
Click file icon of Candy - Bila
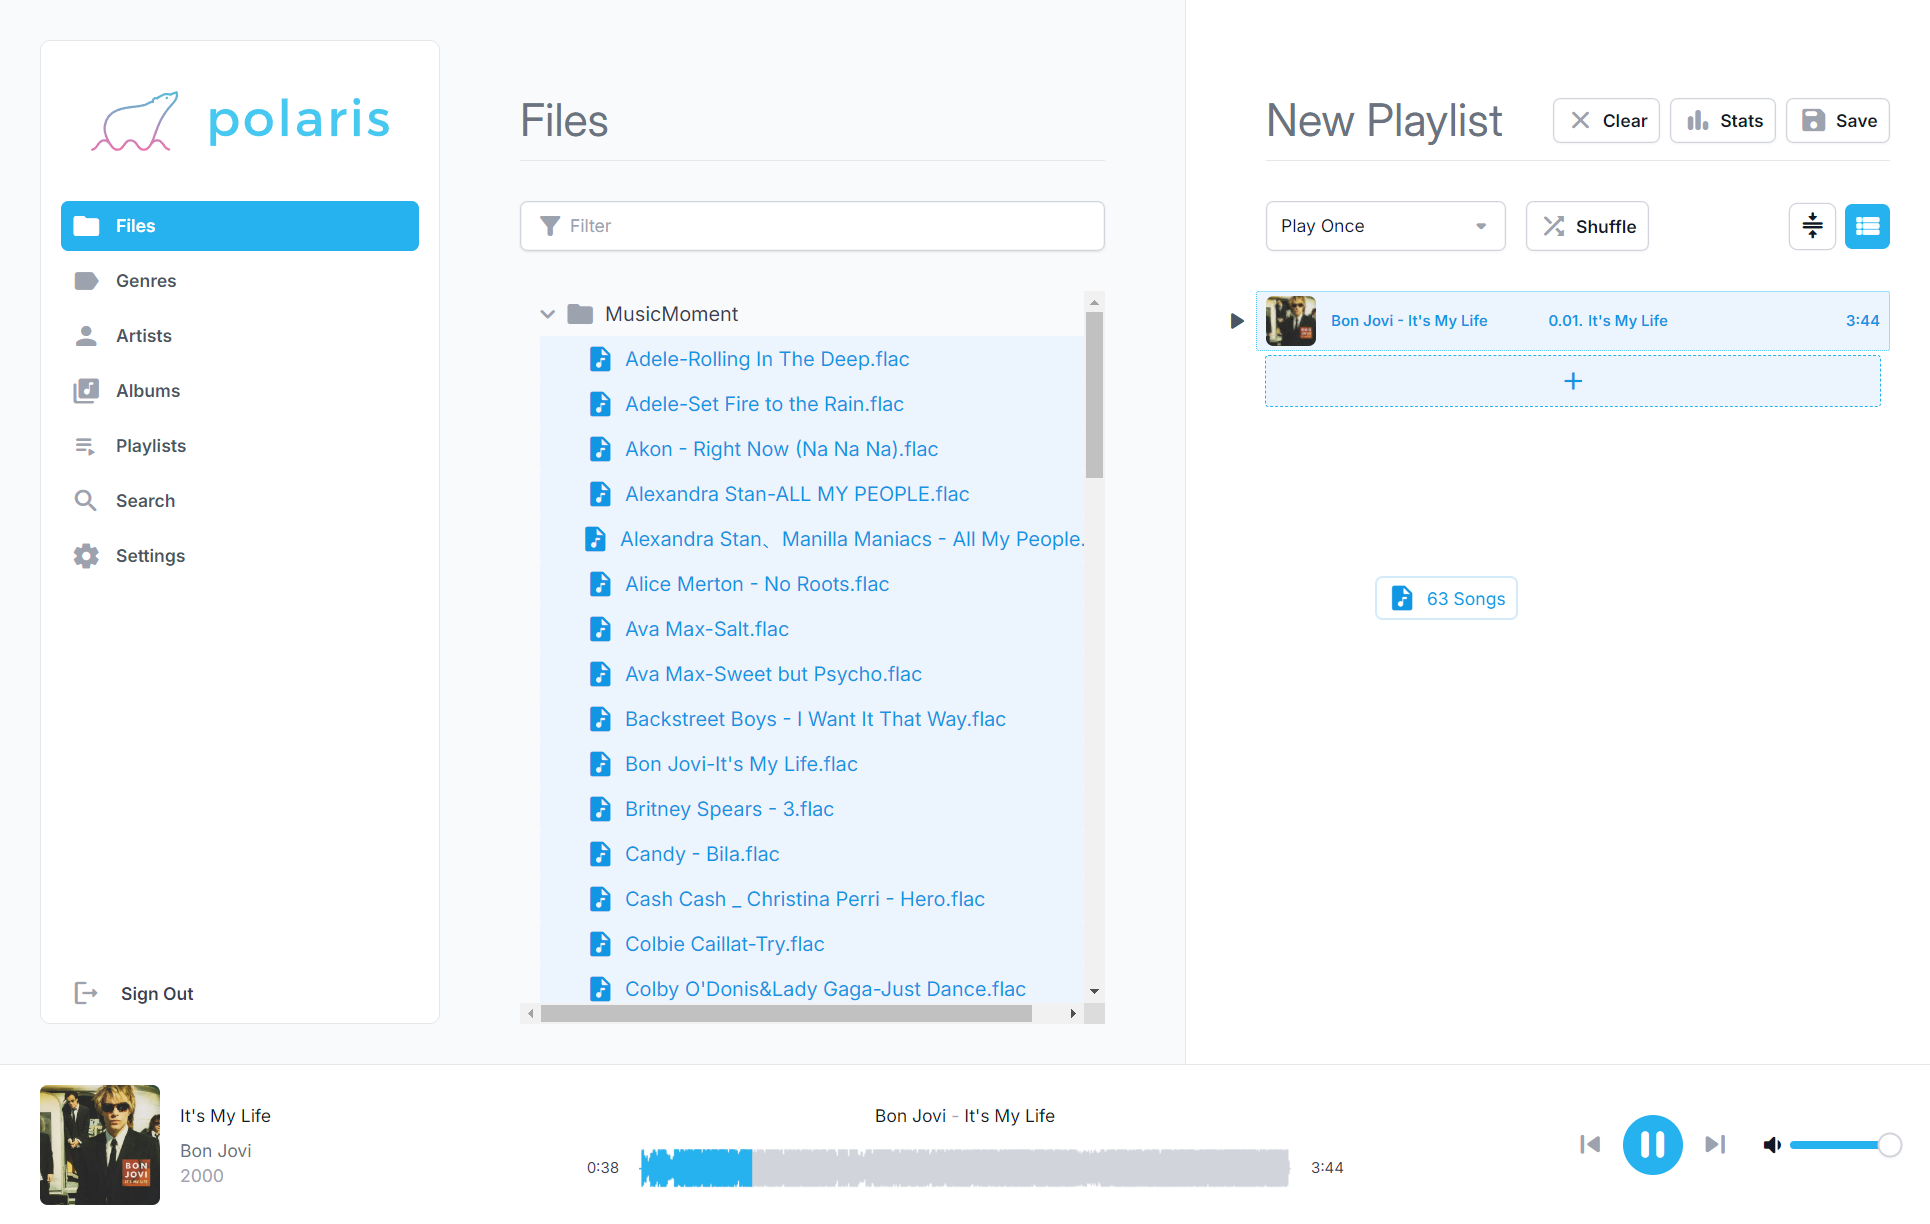pos(600,854)
